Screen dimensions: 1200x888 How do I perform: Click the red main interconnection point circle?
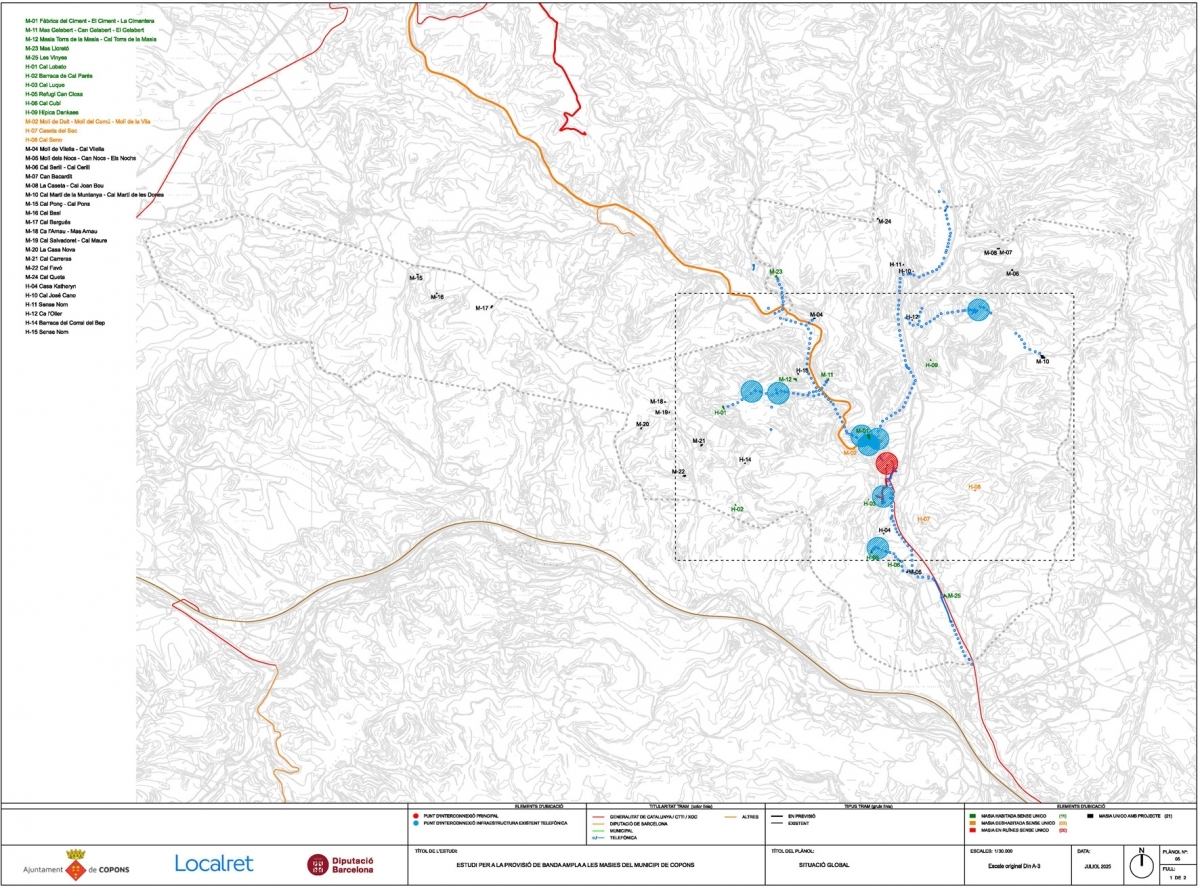pyautogui.click(x=887, y=463)
